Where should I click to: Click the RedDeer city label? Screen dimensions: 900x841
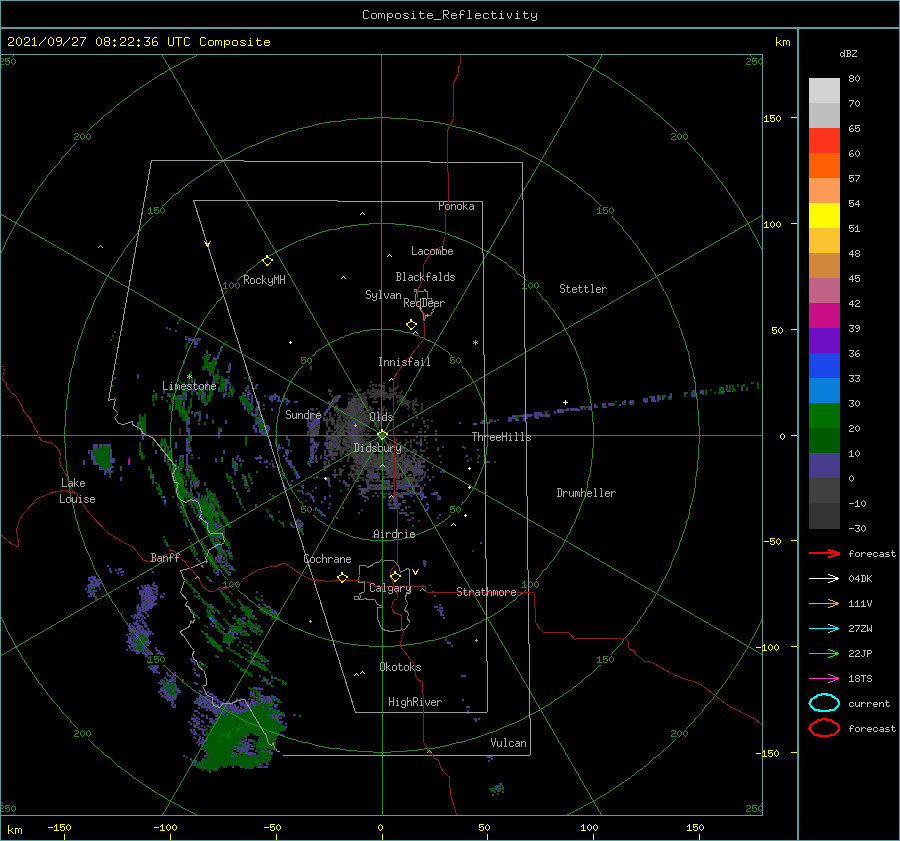coord(424,303)
